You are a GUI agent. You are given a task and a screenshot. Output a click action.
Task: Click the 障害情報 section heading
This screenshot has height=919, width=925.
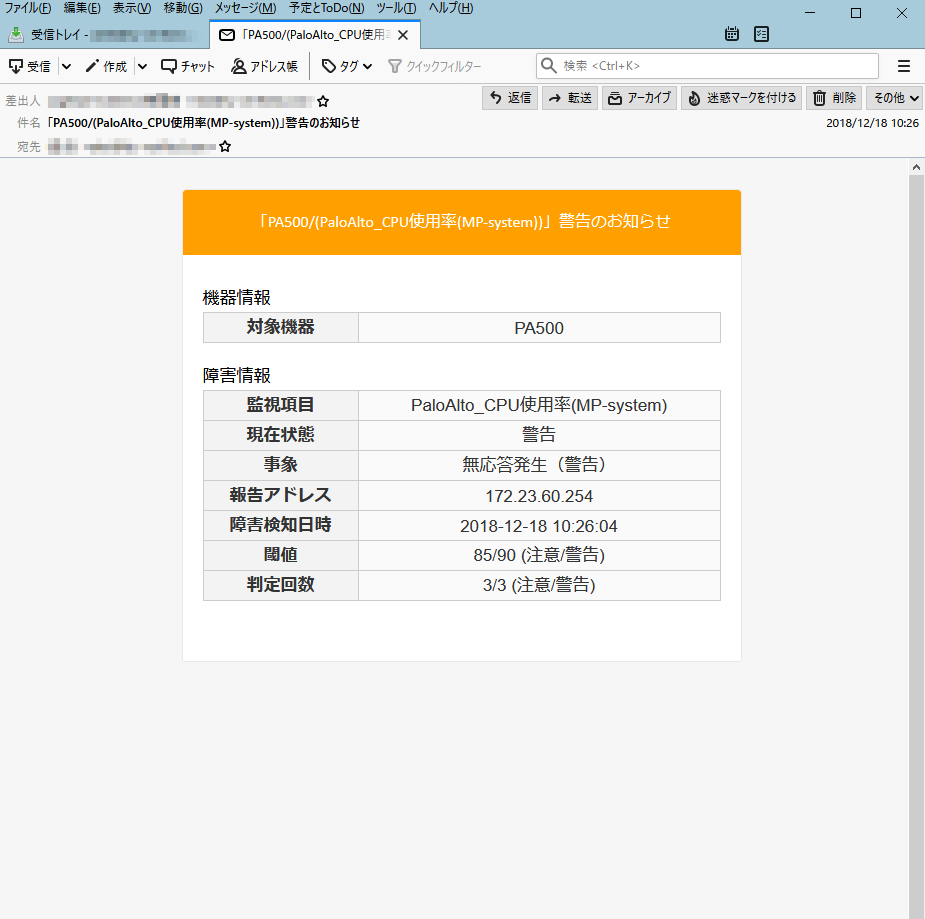coord(237,376)
